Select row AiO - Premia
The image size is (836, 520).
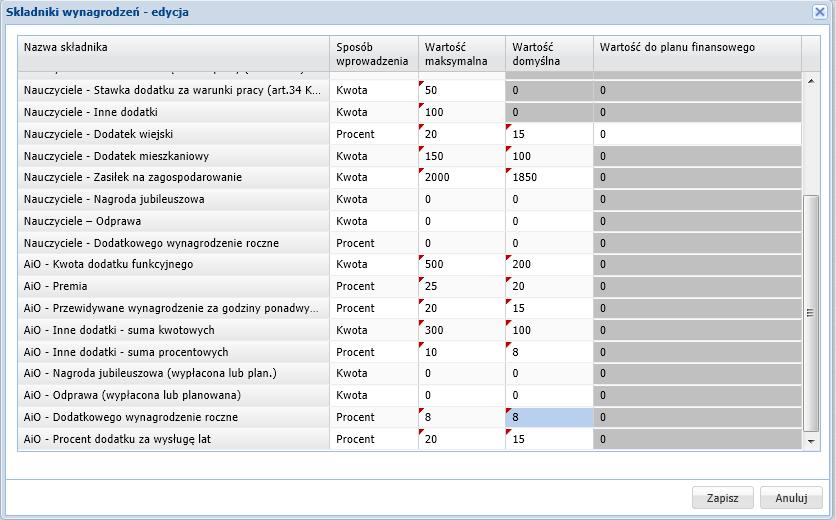tap(409, 286)
